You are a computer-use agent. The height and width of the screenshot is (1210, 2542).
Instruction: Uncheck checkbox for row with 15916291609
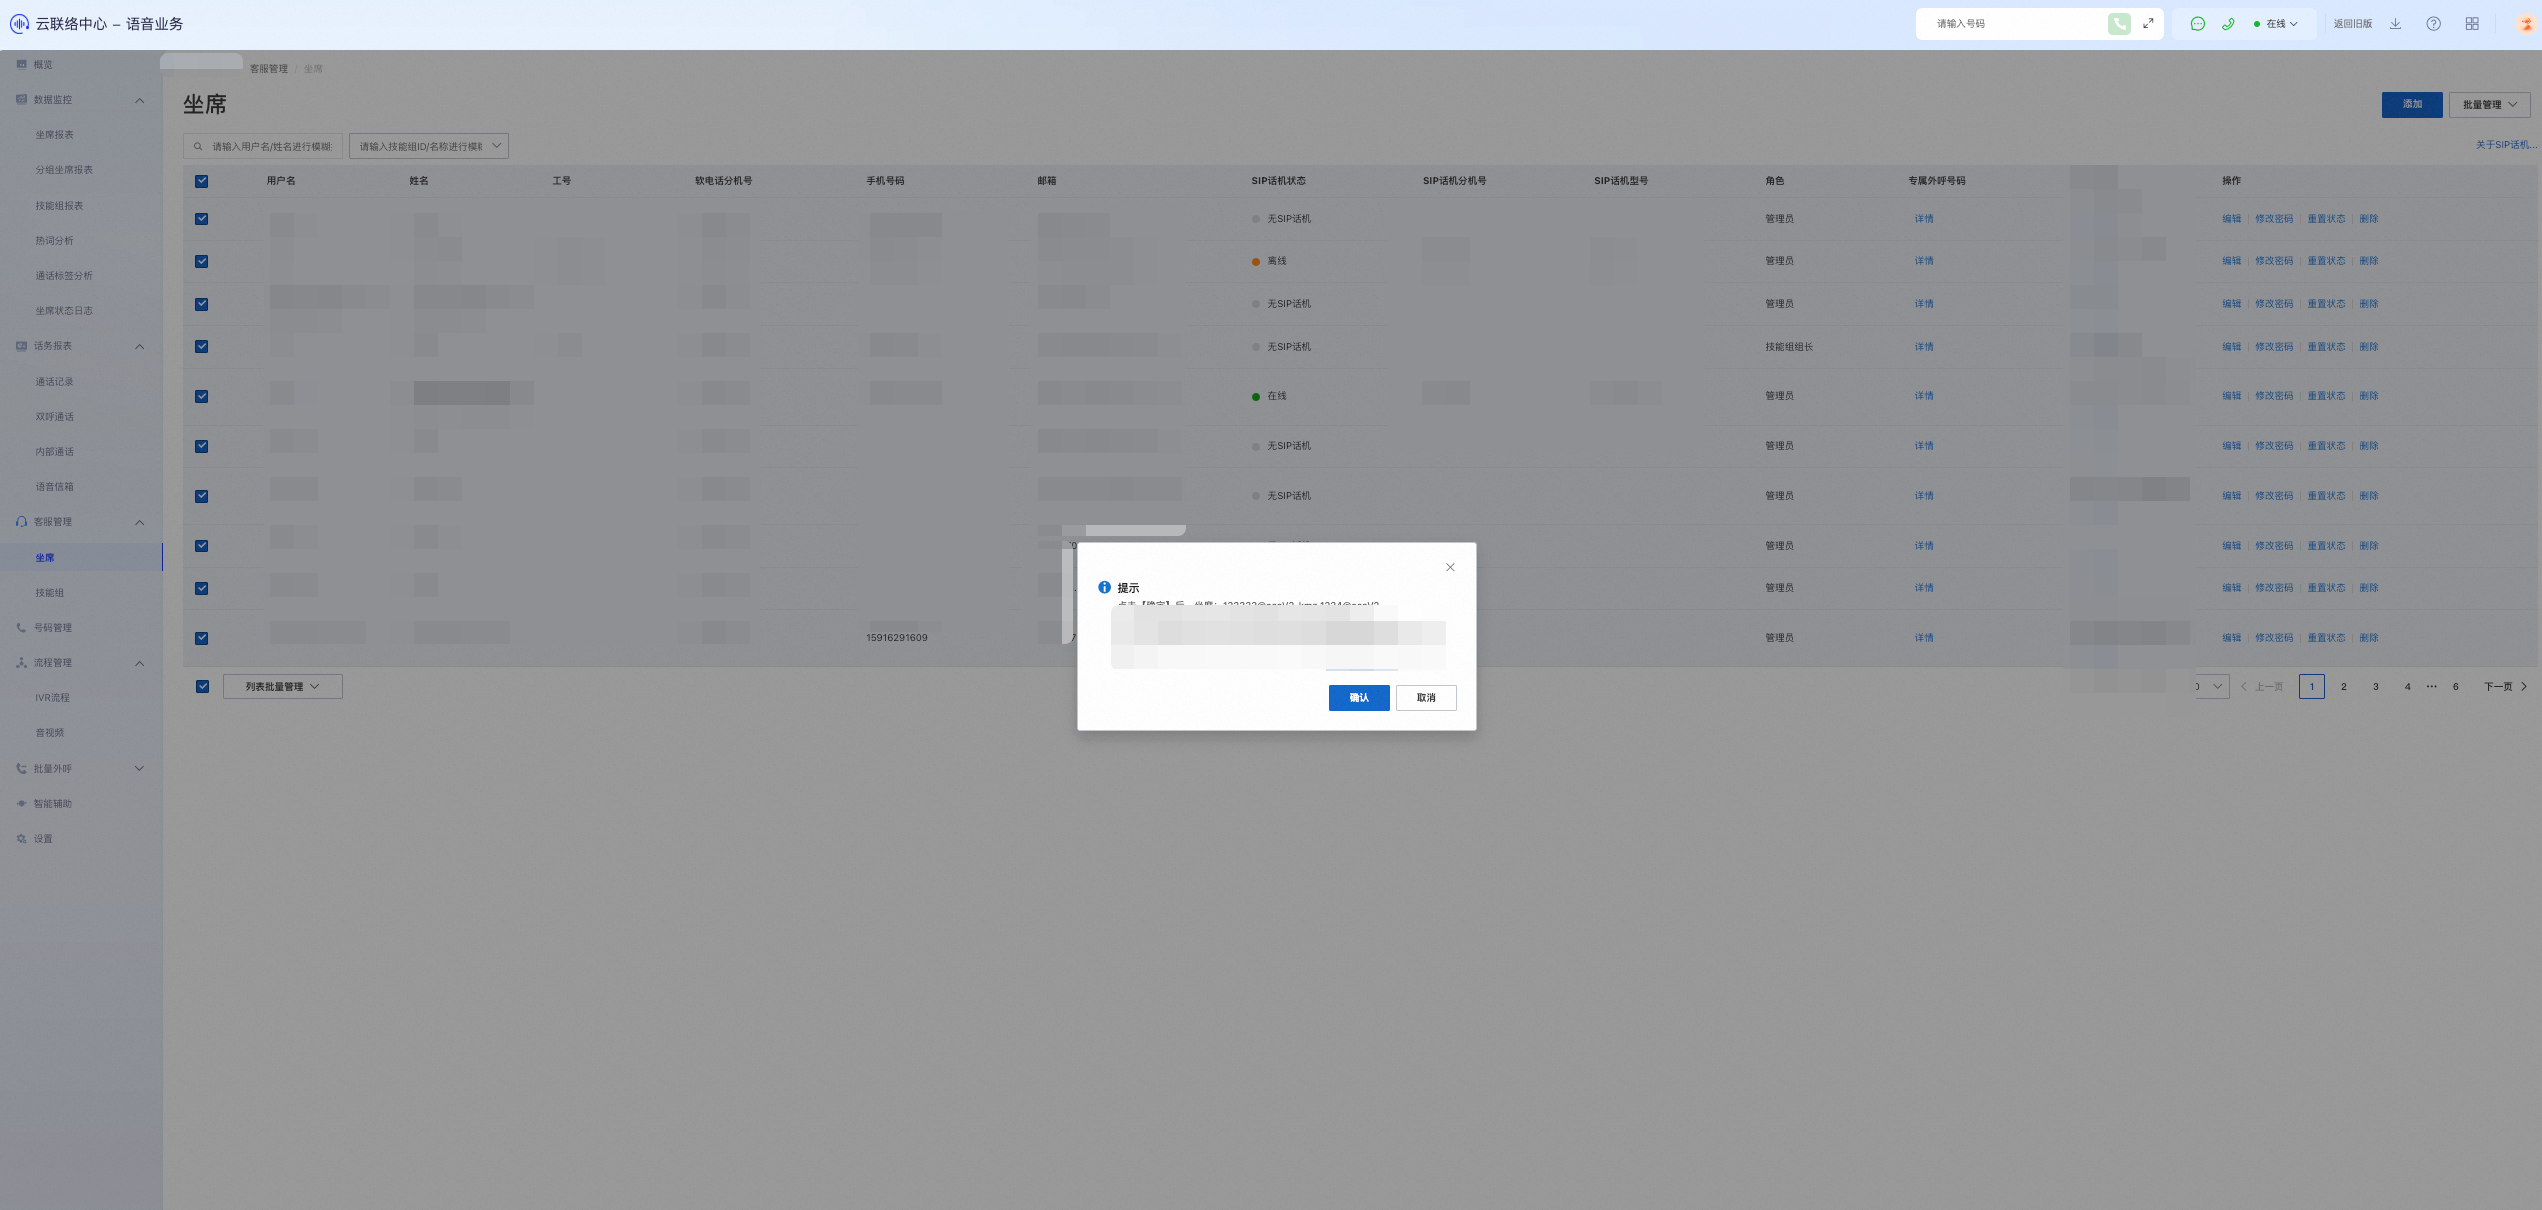click(x=202, y=638)
